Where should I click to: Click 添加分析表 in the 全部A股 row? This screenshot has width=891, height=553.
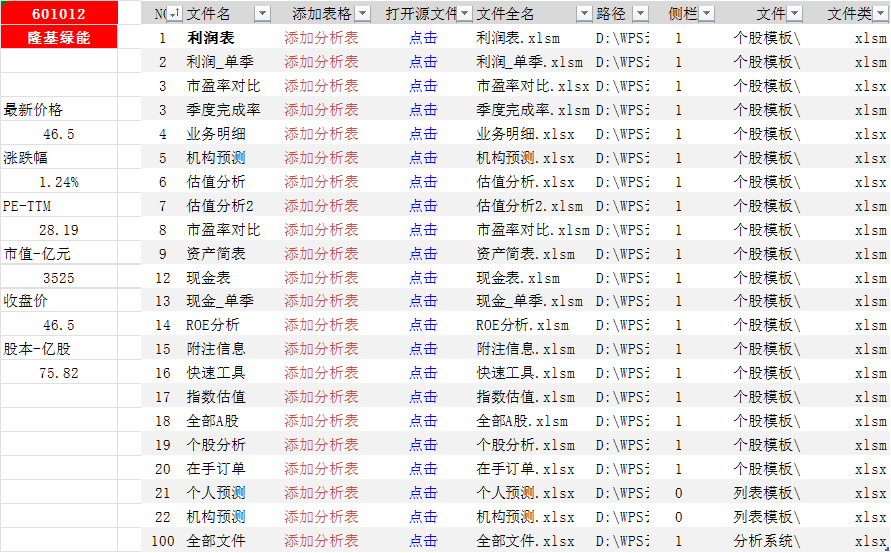coord(321,421)
